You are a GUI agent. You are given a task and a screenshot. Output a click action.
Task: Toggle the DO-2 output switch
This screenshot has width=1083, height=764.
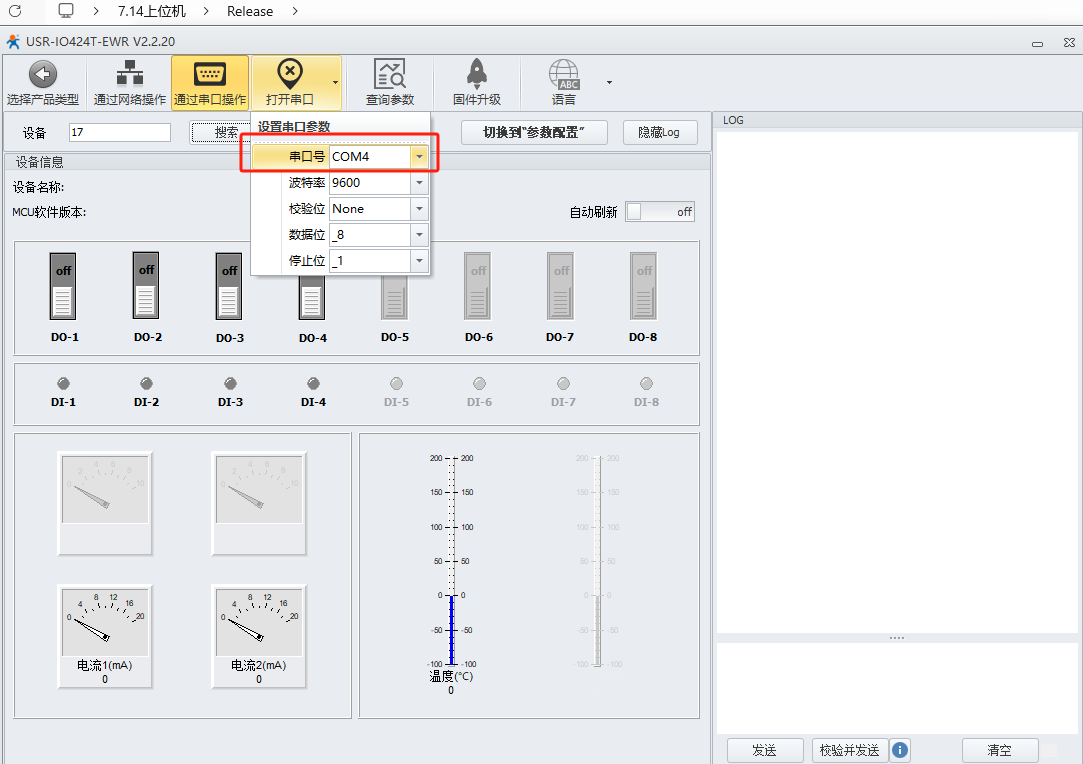(146, 285)
